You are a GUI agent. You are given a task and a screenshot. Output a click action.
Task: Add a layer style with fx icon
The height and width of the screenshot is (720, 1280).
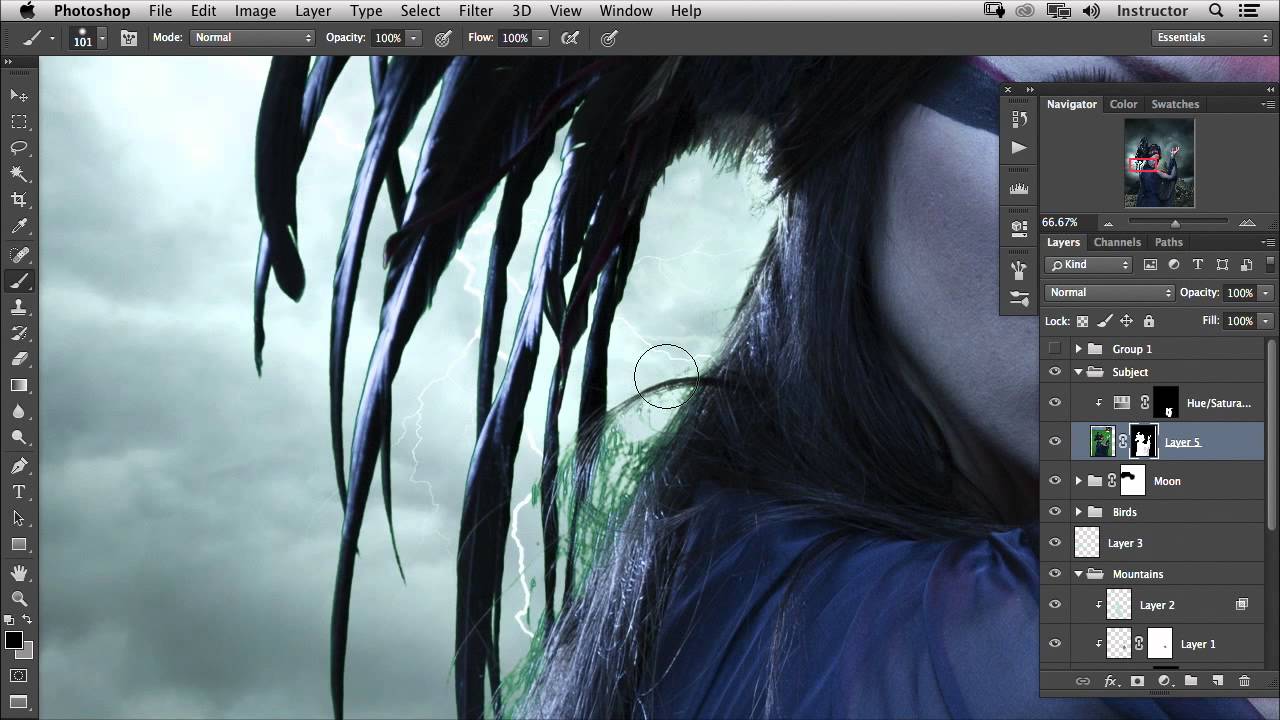pos(1110,681)
